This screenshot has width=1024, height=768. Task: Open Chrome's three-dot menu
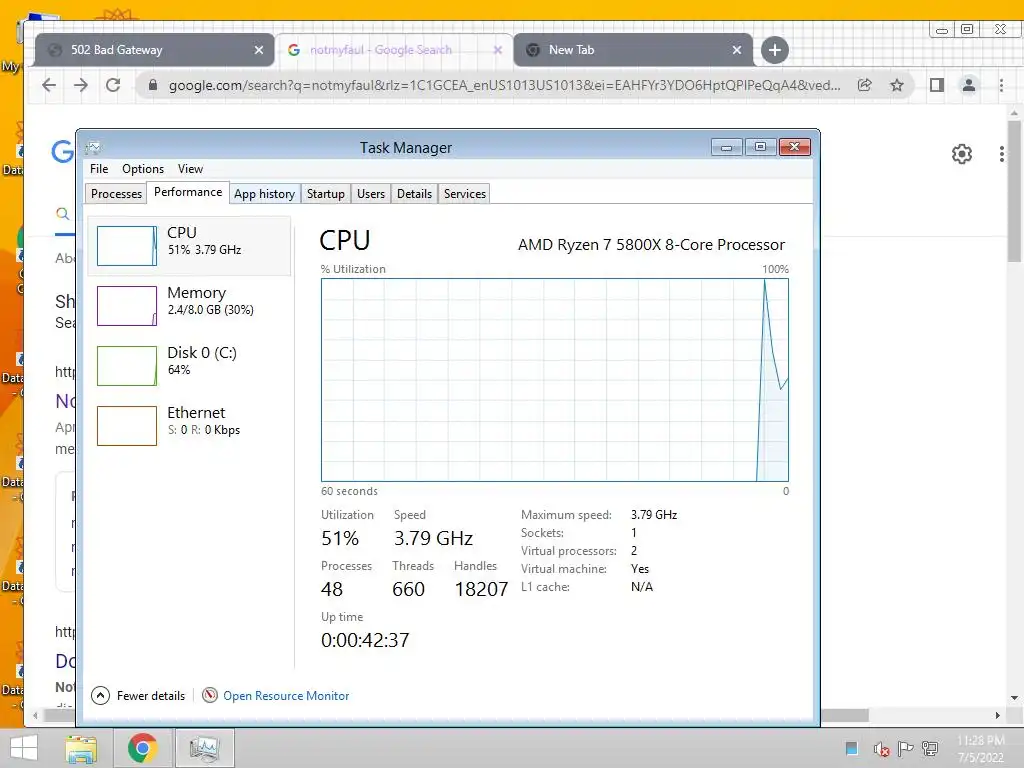click(1001, 85)
